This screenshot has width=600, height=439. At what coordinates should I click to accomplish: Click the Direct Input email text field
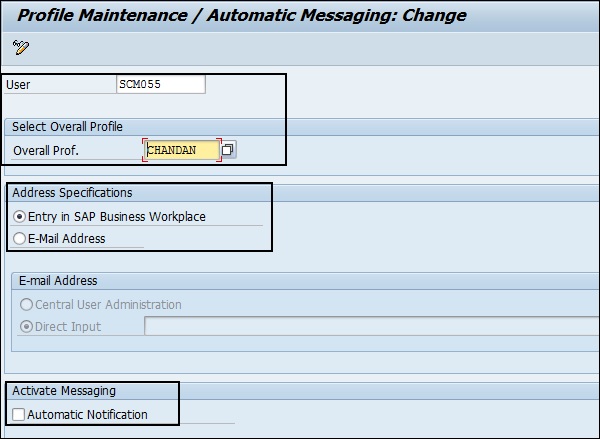(370, 326)
